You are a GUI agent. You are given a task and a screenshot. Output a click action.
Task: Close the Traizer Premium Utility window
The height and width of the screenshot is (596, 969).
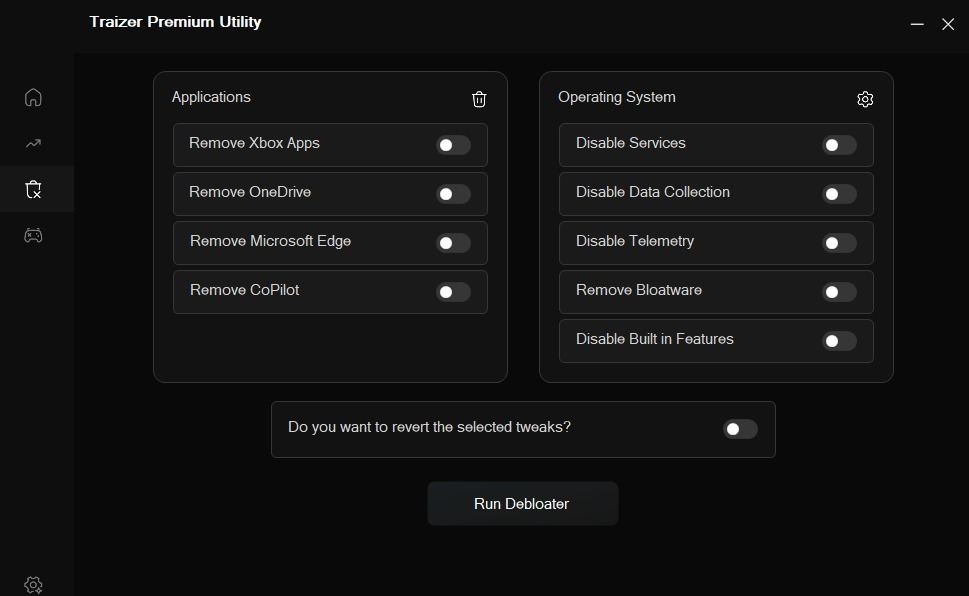tap(948, 24)
